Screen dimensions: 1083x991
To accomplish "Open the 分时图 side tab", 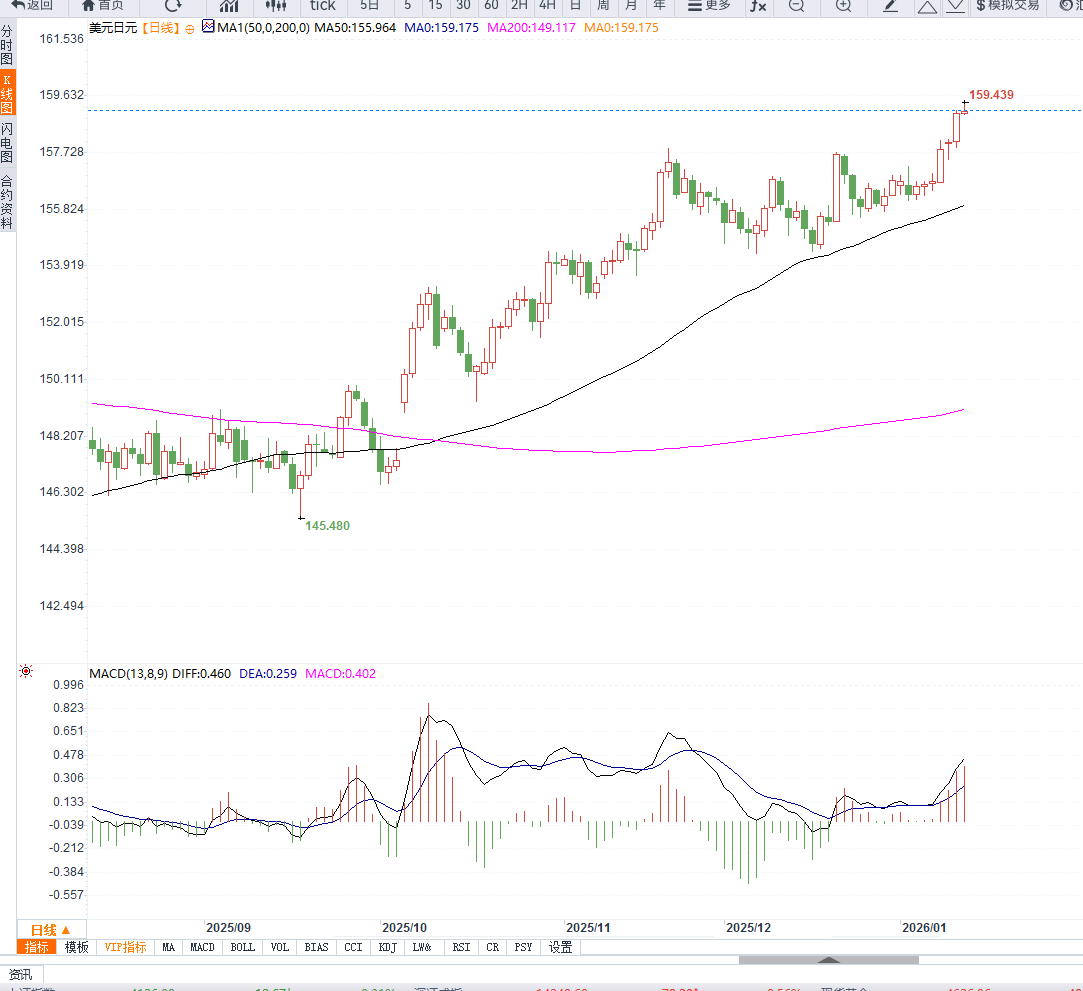I will pos(7,45).
